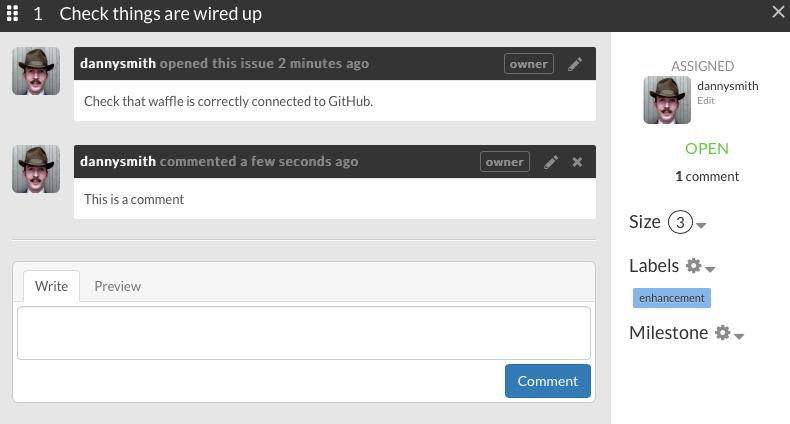
Task: Expand the Labels dropdown arrow
Action: tap(710, 269)
